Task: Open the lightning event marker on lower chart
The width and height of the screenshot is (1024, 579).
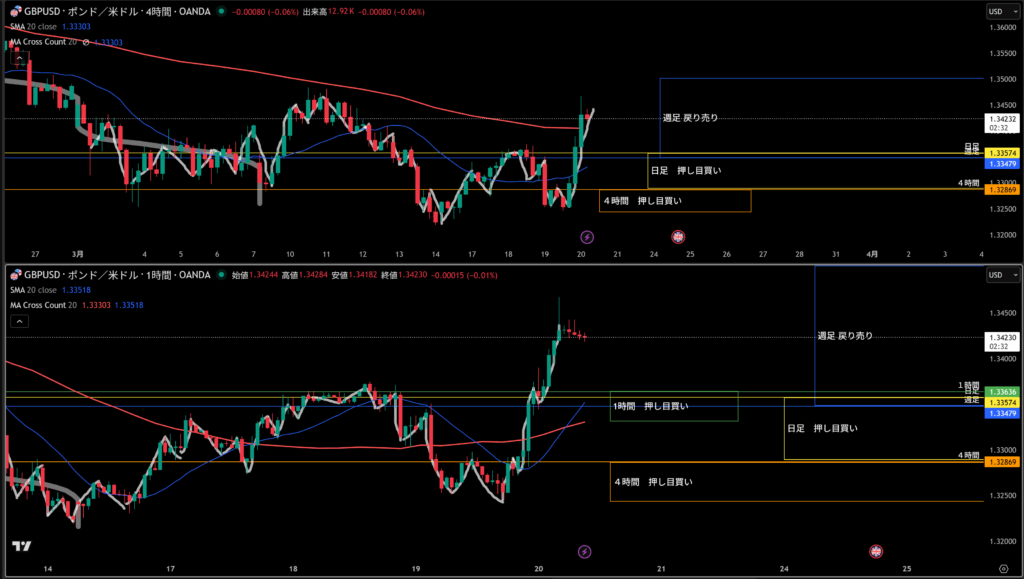Action: [x=585, y=551]
